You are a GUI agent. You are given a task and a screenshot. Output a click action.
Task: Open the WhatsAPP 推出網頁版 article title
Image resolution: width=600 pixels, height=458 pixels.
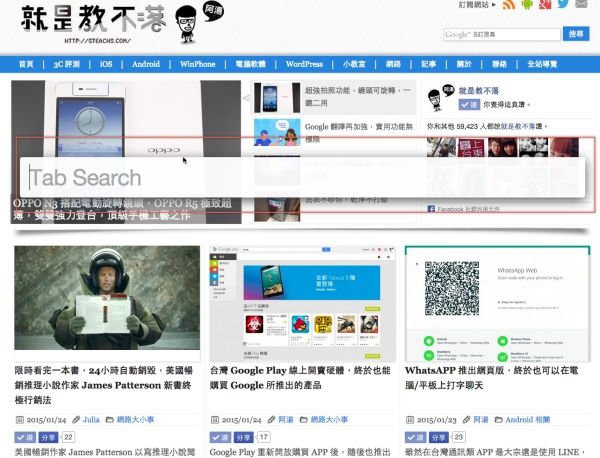(x=491, y=378)
